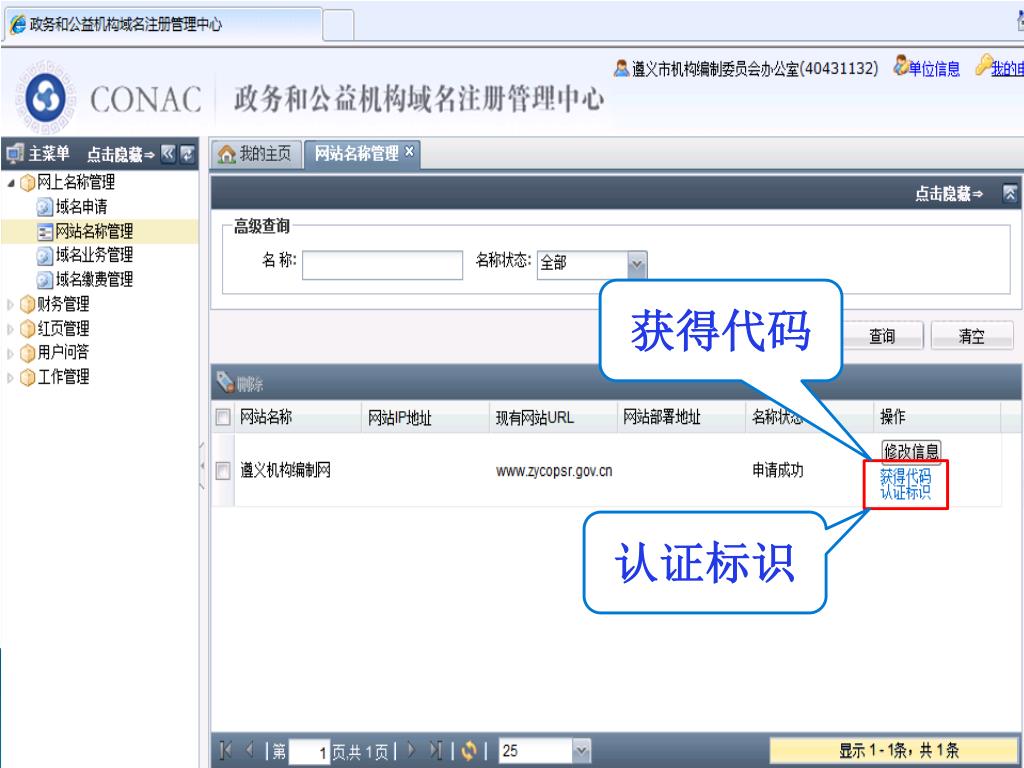Click the browser tab 政务和公益机构域名注册管理中心

coord(162,25)
